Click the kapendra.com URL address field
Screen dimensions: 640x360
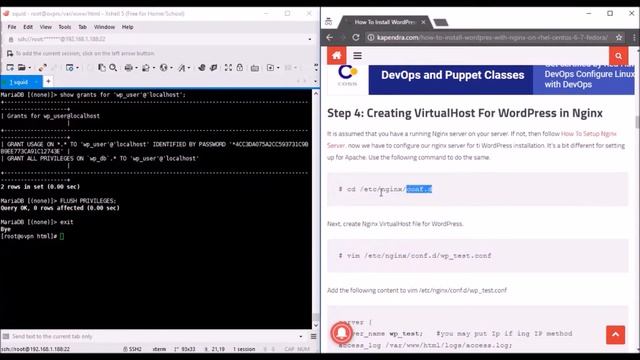pos(492,38)
